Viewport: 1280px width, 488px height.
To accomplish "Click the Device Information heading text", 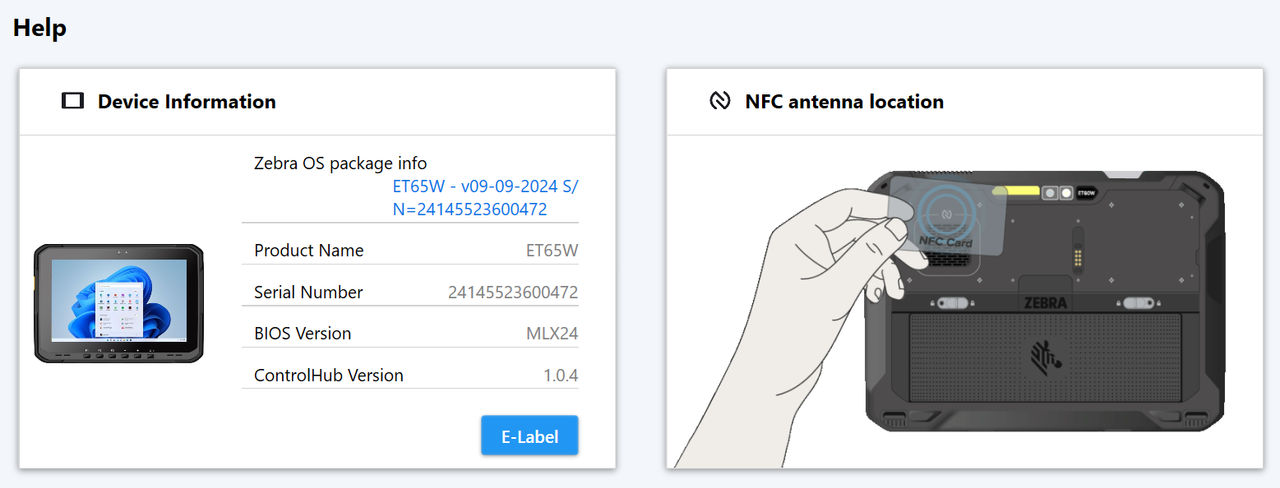I will [x=187, y=101].
